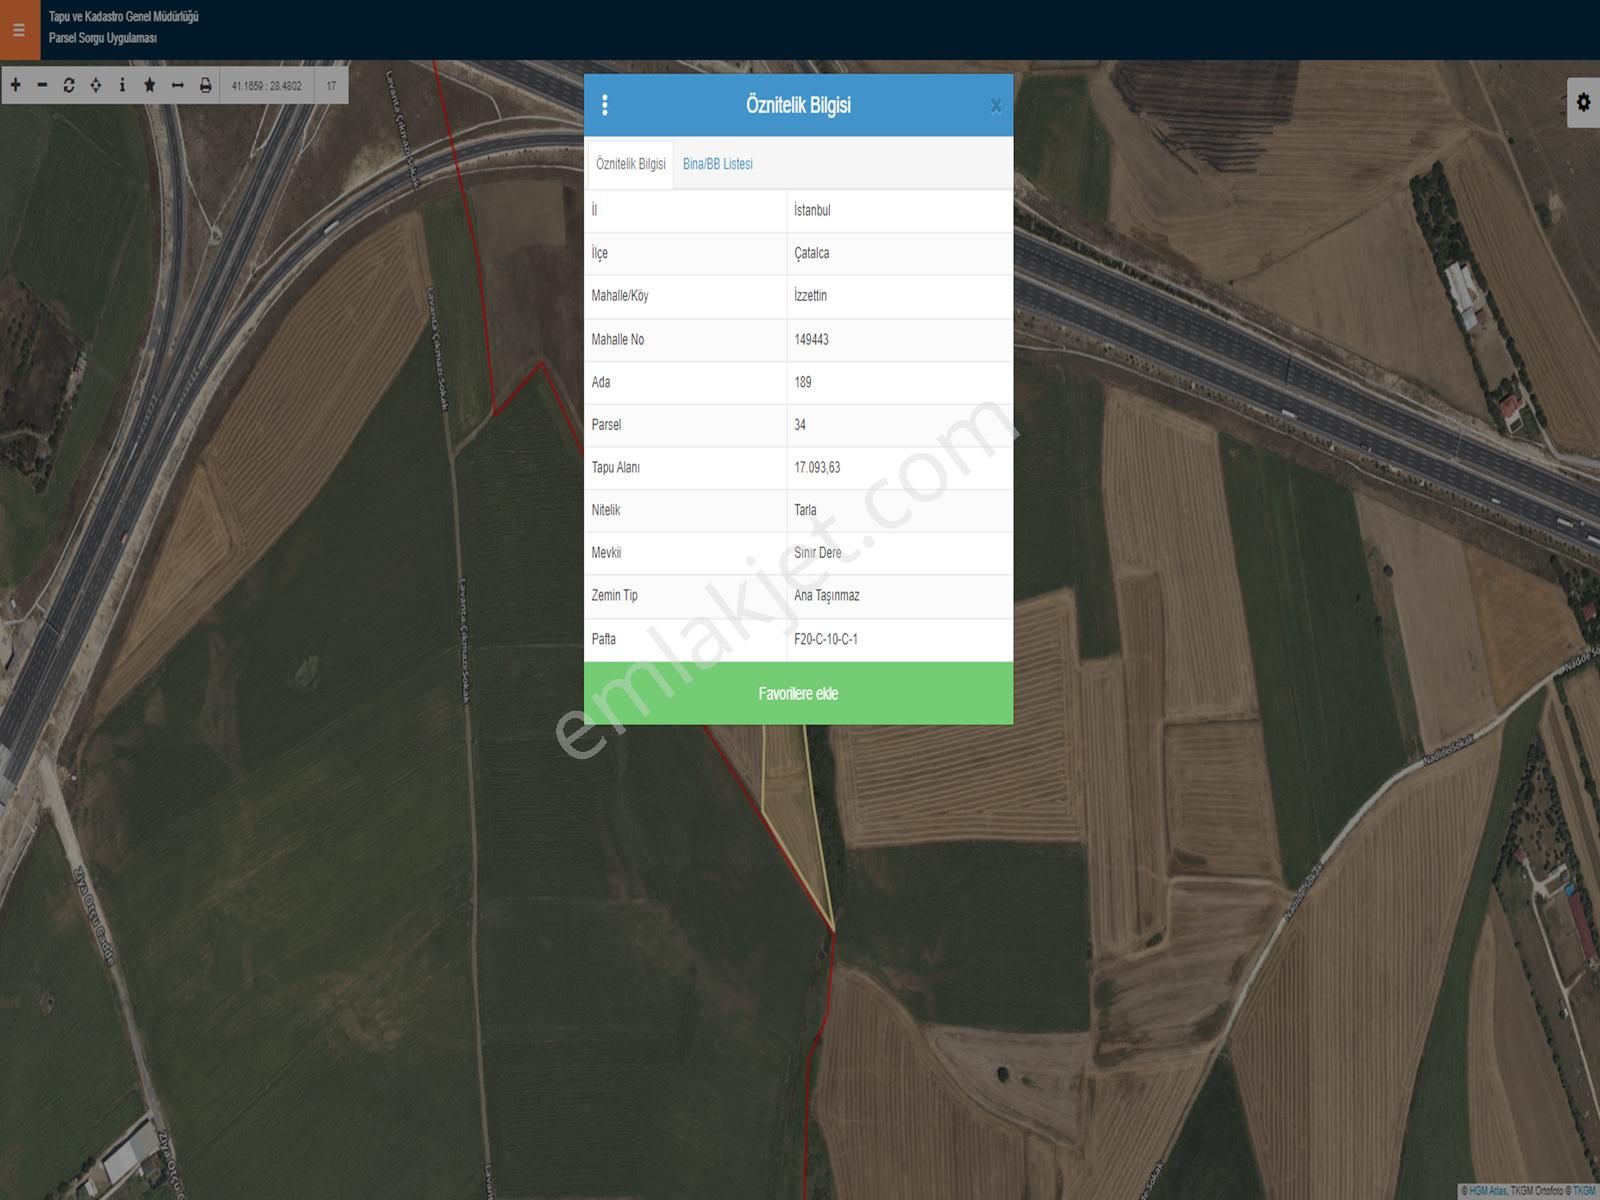Viewport: 1600px width, 1200px height.
Task: Click the locate position crosshair icon
Action: (x=96, y=85)
